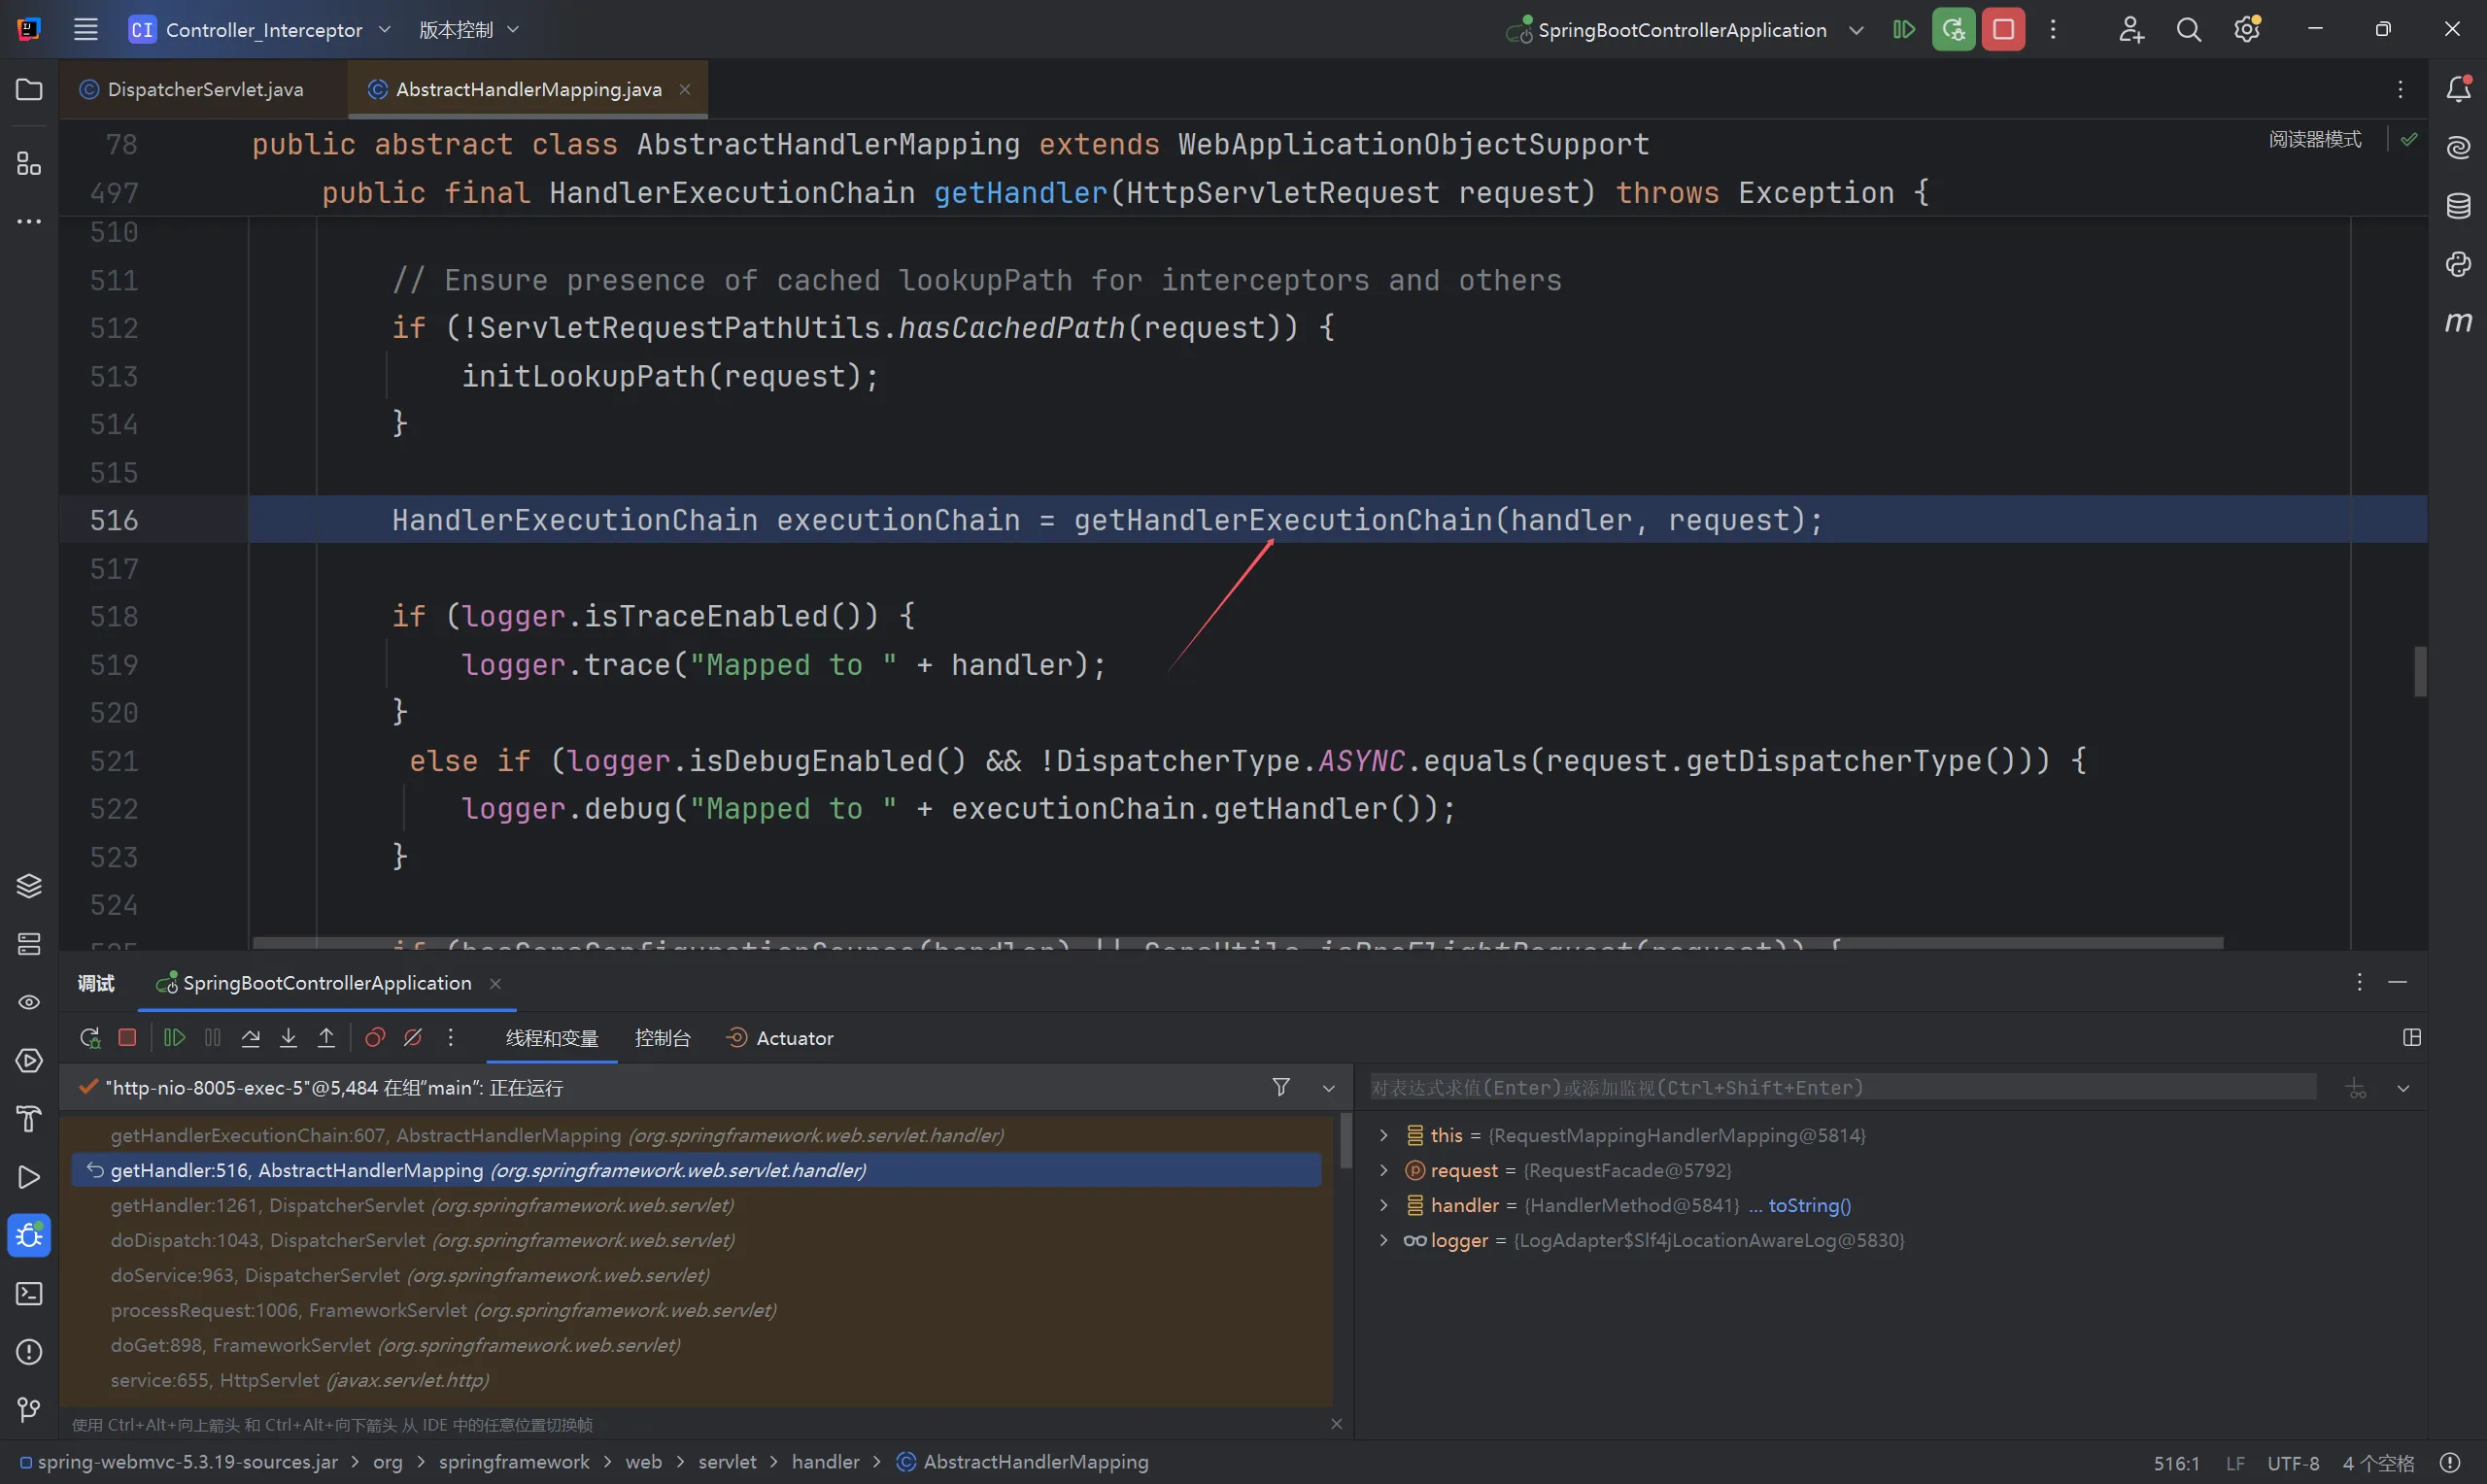Add expression to watches icon

2356,1088
